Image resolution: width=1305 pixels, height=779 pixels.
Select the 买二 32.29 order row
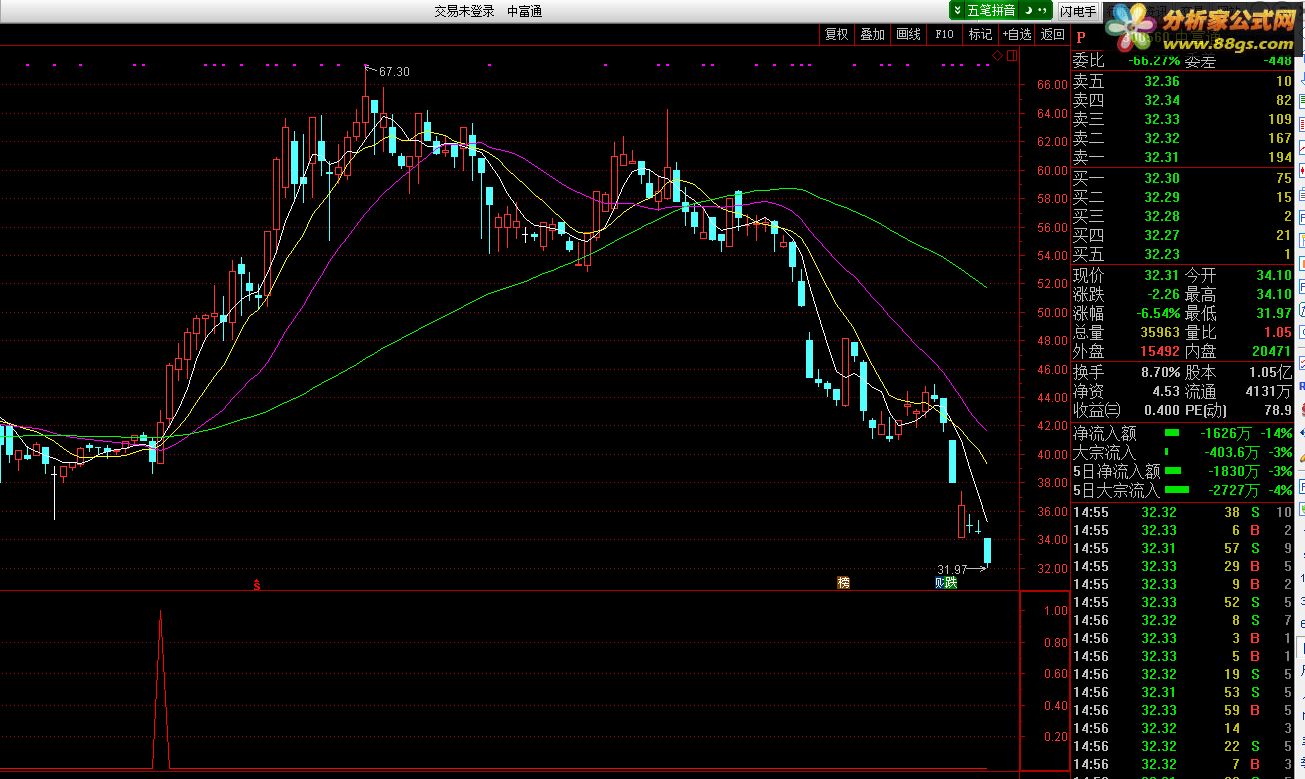pyautogui.click(x=1182, y=197)
